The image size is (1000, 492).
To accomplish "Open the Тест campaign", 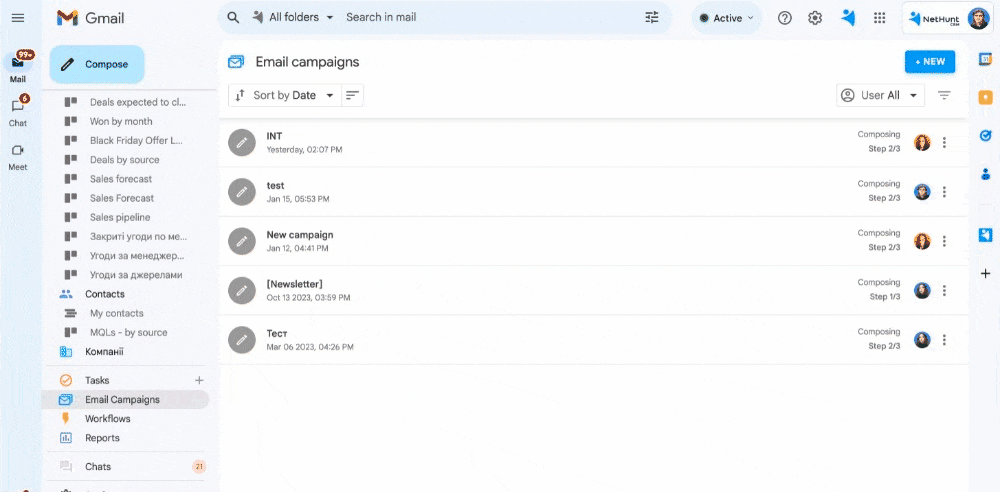I will point(593,339).
